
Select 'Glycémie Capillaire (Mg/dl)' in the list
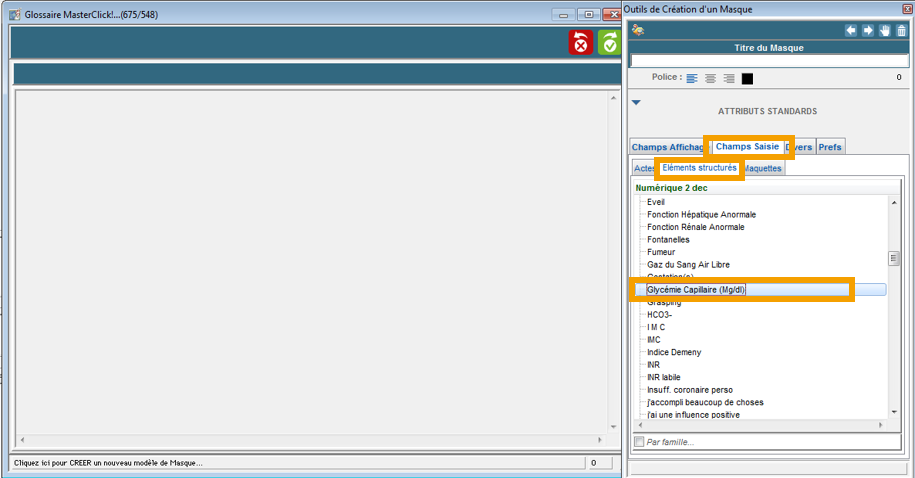tap(696, 290)
